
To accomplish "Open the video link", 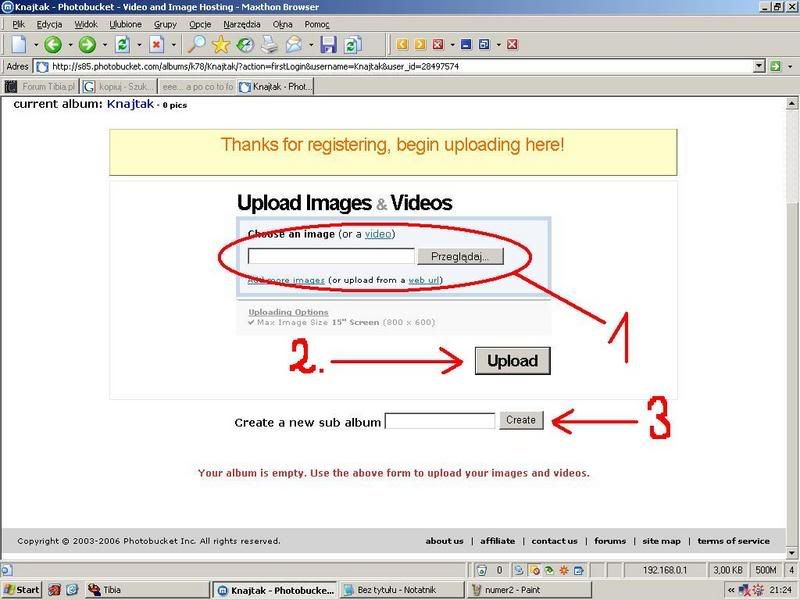I will (x=378, y=234).
